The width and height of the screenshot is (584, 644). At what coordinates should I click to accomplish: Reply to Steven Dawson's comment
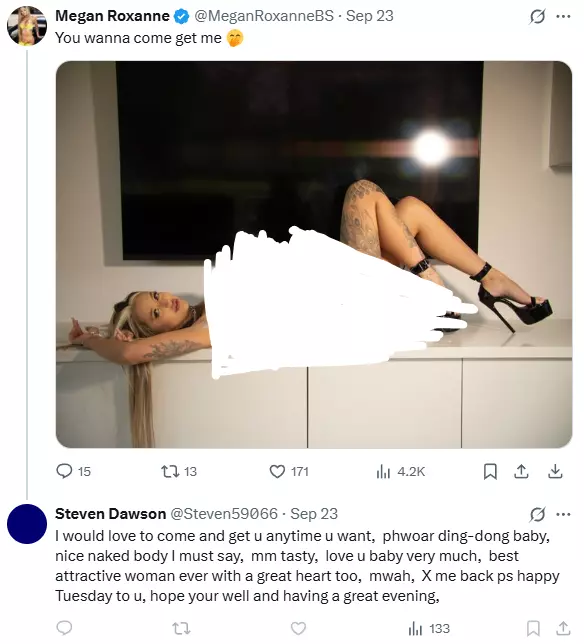pyautogui.click(x=64, y=628)
